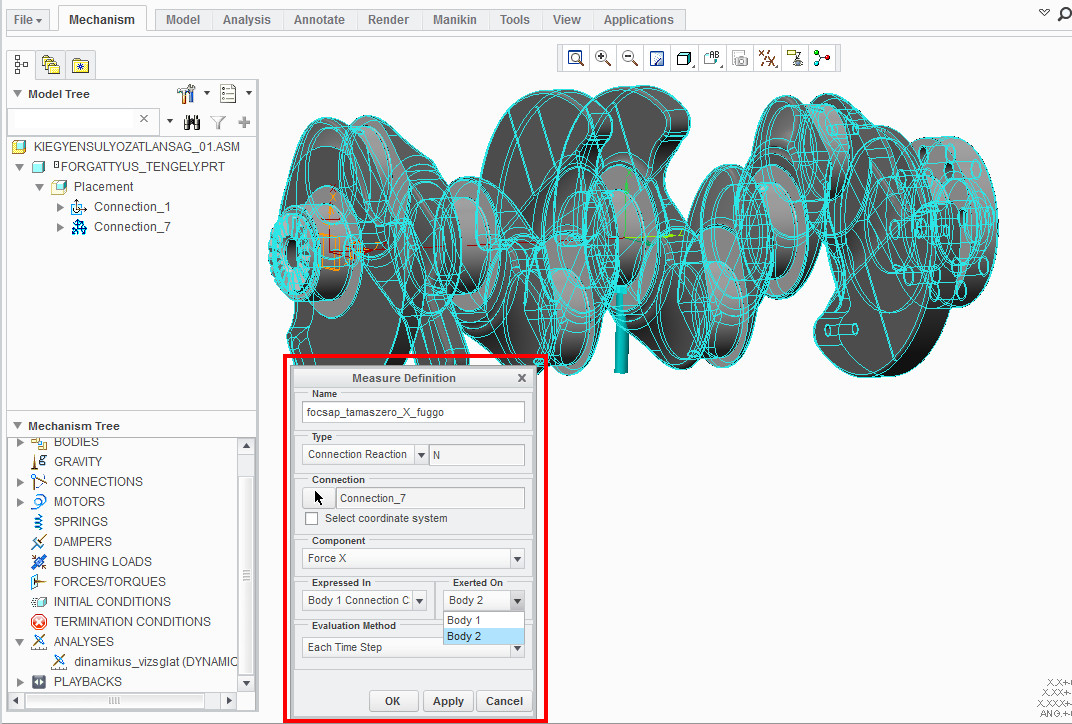Click the connection select arrow button
The height and width of the screenshot is (724, 1072).
coord(319,498)
